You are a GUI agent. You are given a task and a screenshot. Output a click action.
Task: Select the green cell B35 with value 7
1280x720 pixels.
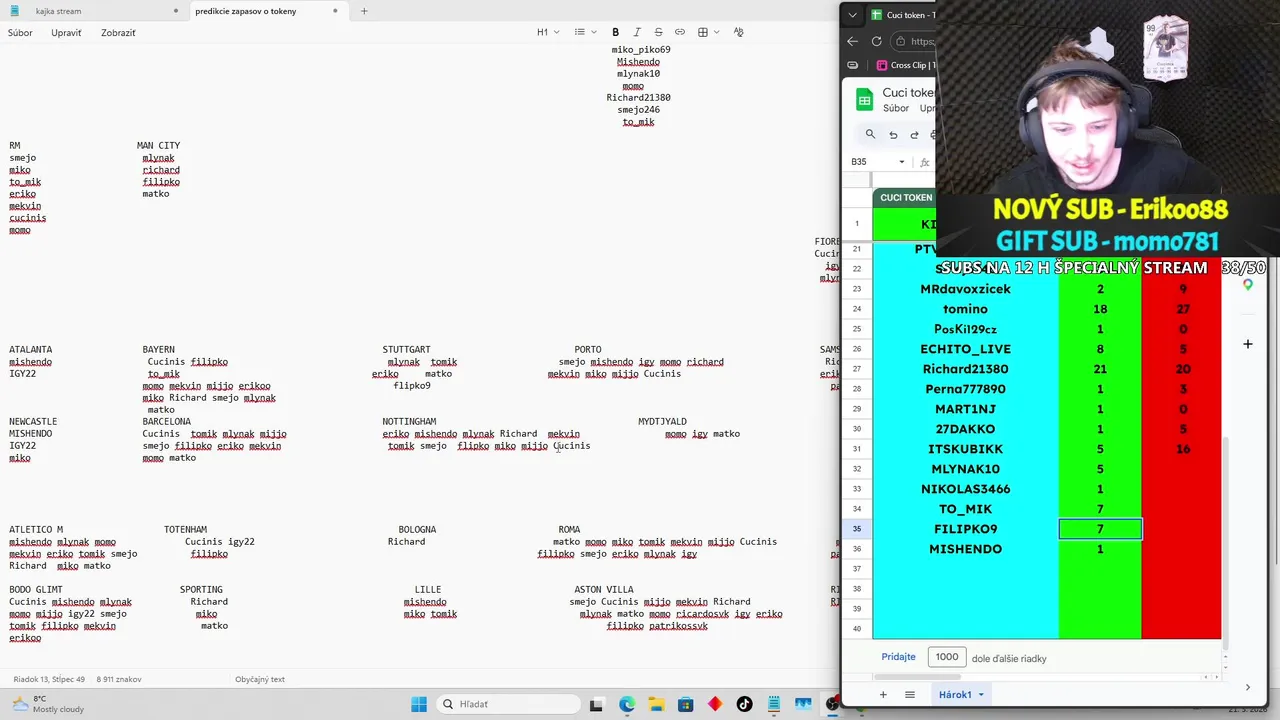(1100, 529)
